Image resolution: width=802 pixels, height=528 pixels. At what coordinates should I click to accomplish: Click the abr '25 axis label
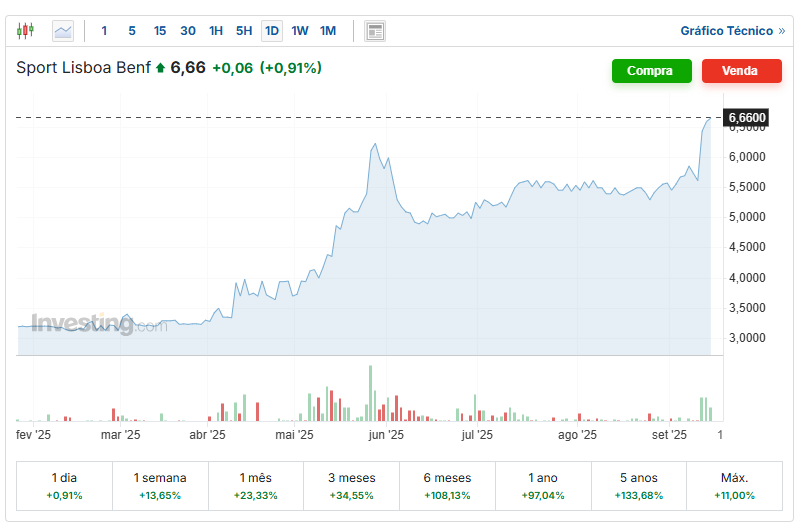coord(207,435)
